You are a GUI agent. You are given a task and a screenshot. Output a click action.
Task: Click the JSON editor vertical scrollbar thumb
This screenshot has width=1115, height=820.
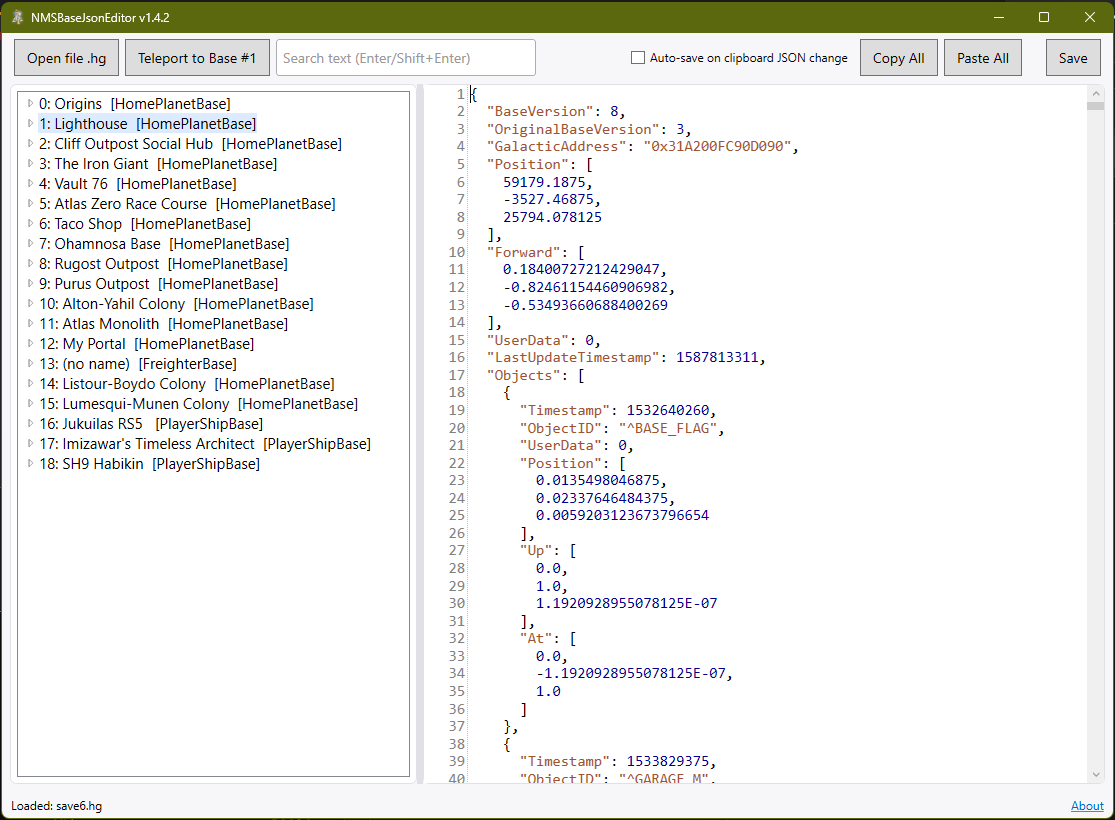[1096, 106]
